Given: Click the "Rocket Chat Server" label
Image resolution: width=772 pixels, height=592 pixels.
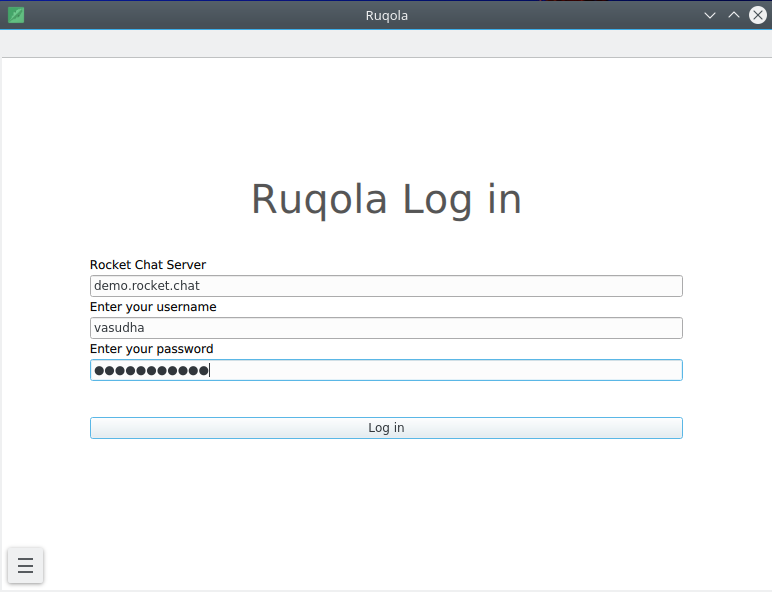Looking at the screenshot, I should [x=148, y=265].
